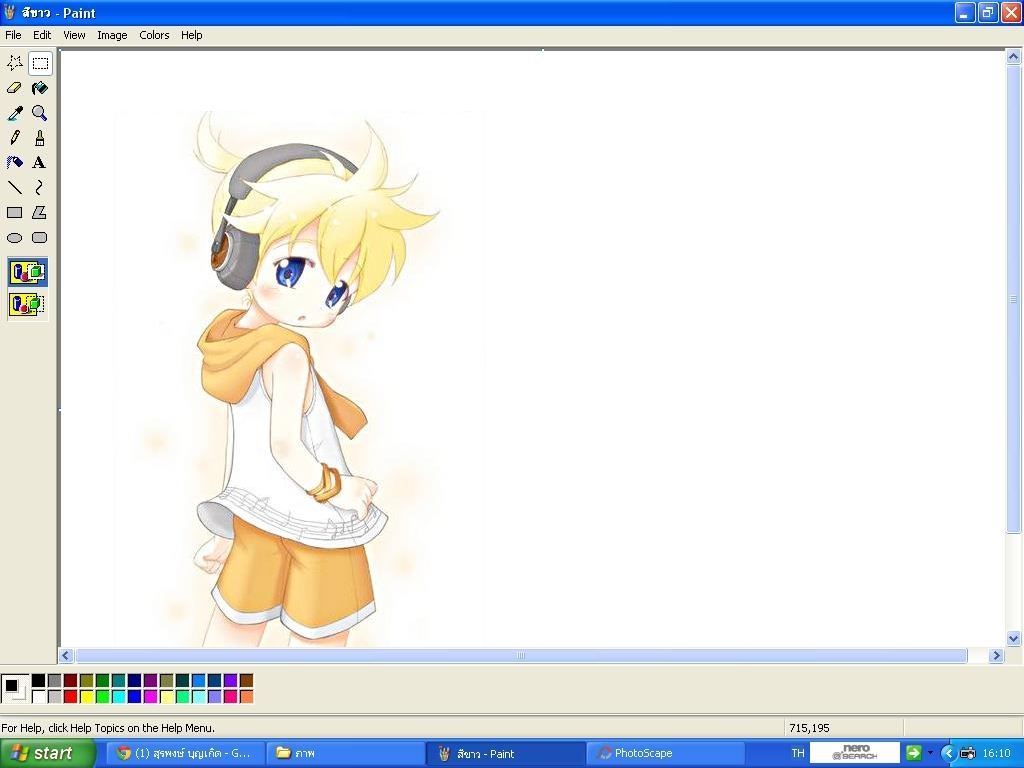Enable the opaque selection option
This screenshot has height=768, width=1024.
27,272
